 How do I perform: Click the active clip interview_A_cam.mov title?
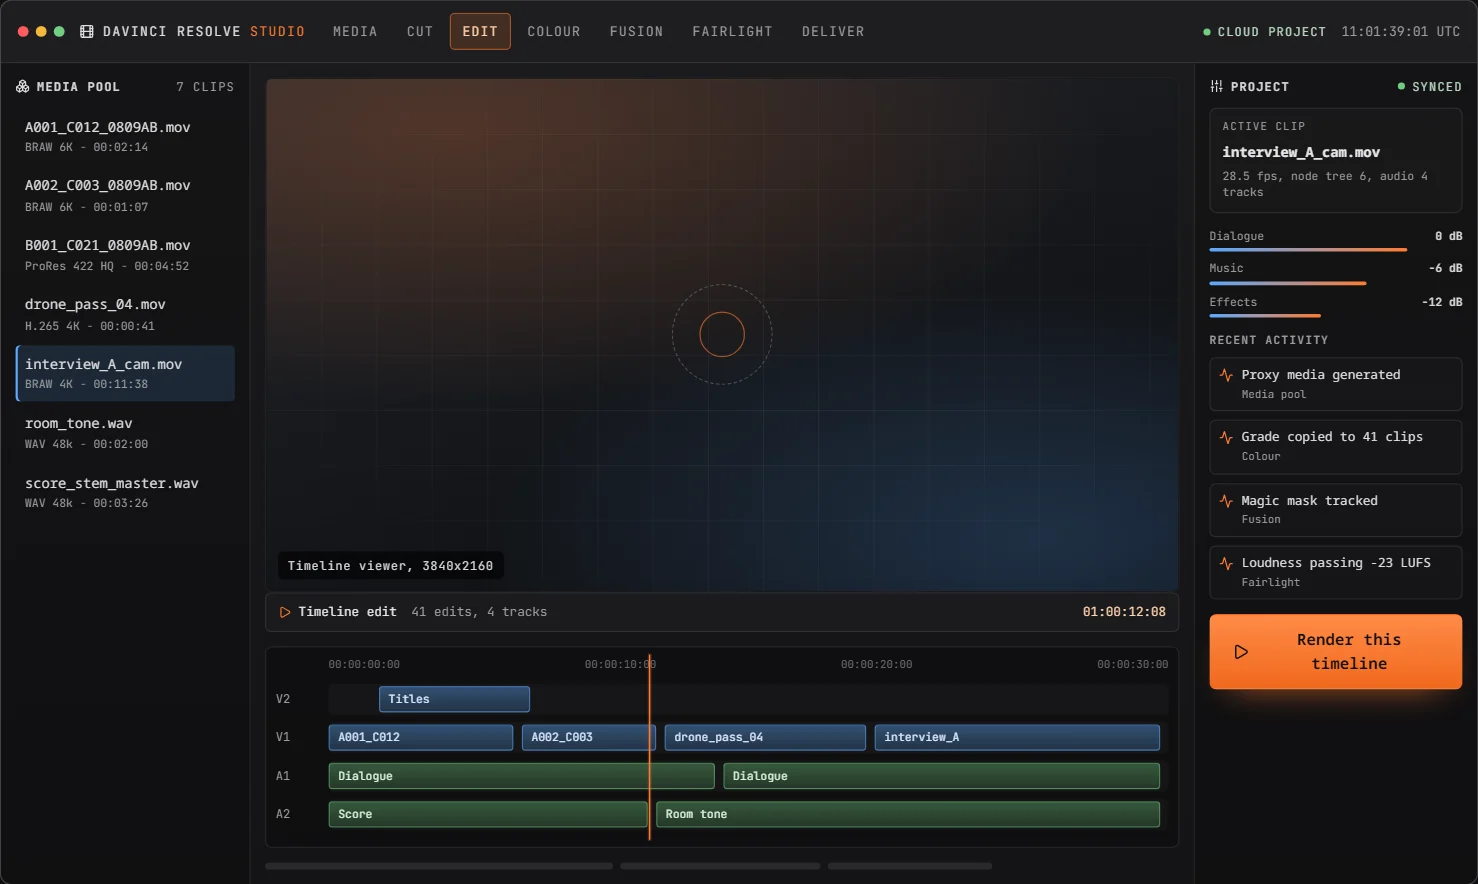[x=1301, y=152]
